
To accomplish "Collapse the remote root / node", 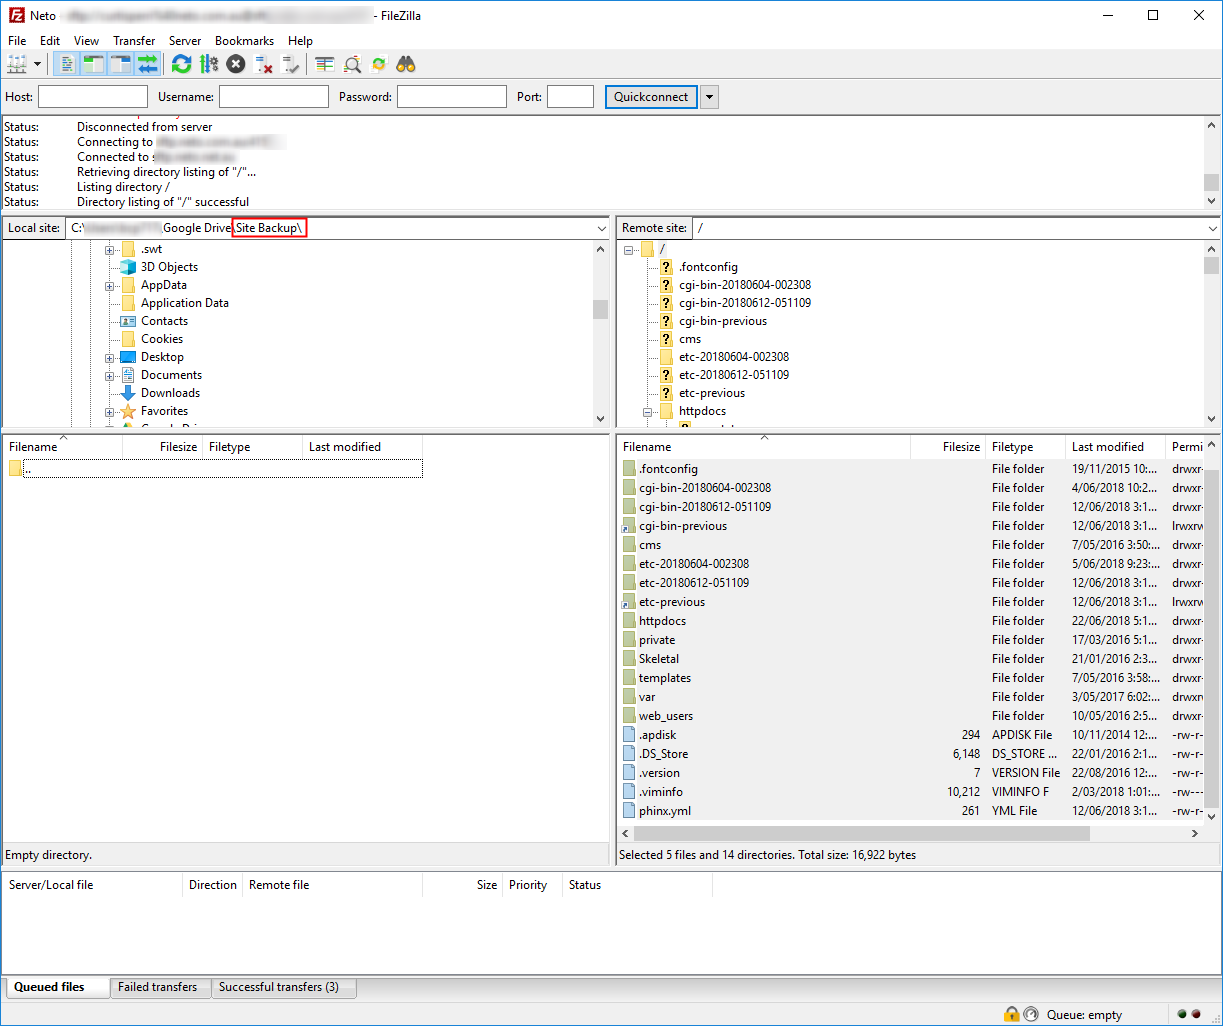I will click(629, 249).
